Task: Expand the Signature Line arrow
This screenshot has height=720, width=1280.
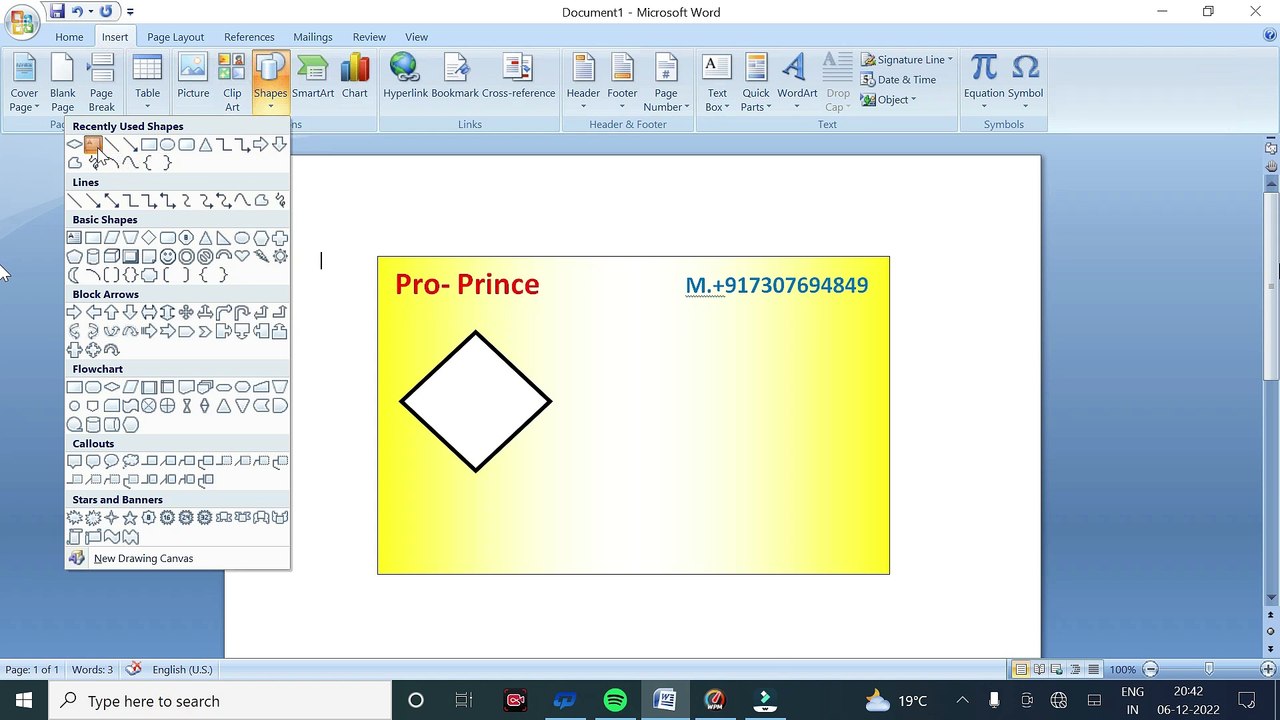Action: [950, 60]
